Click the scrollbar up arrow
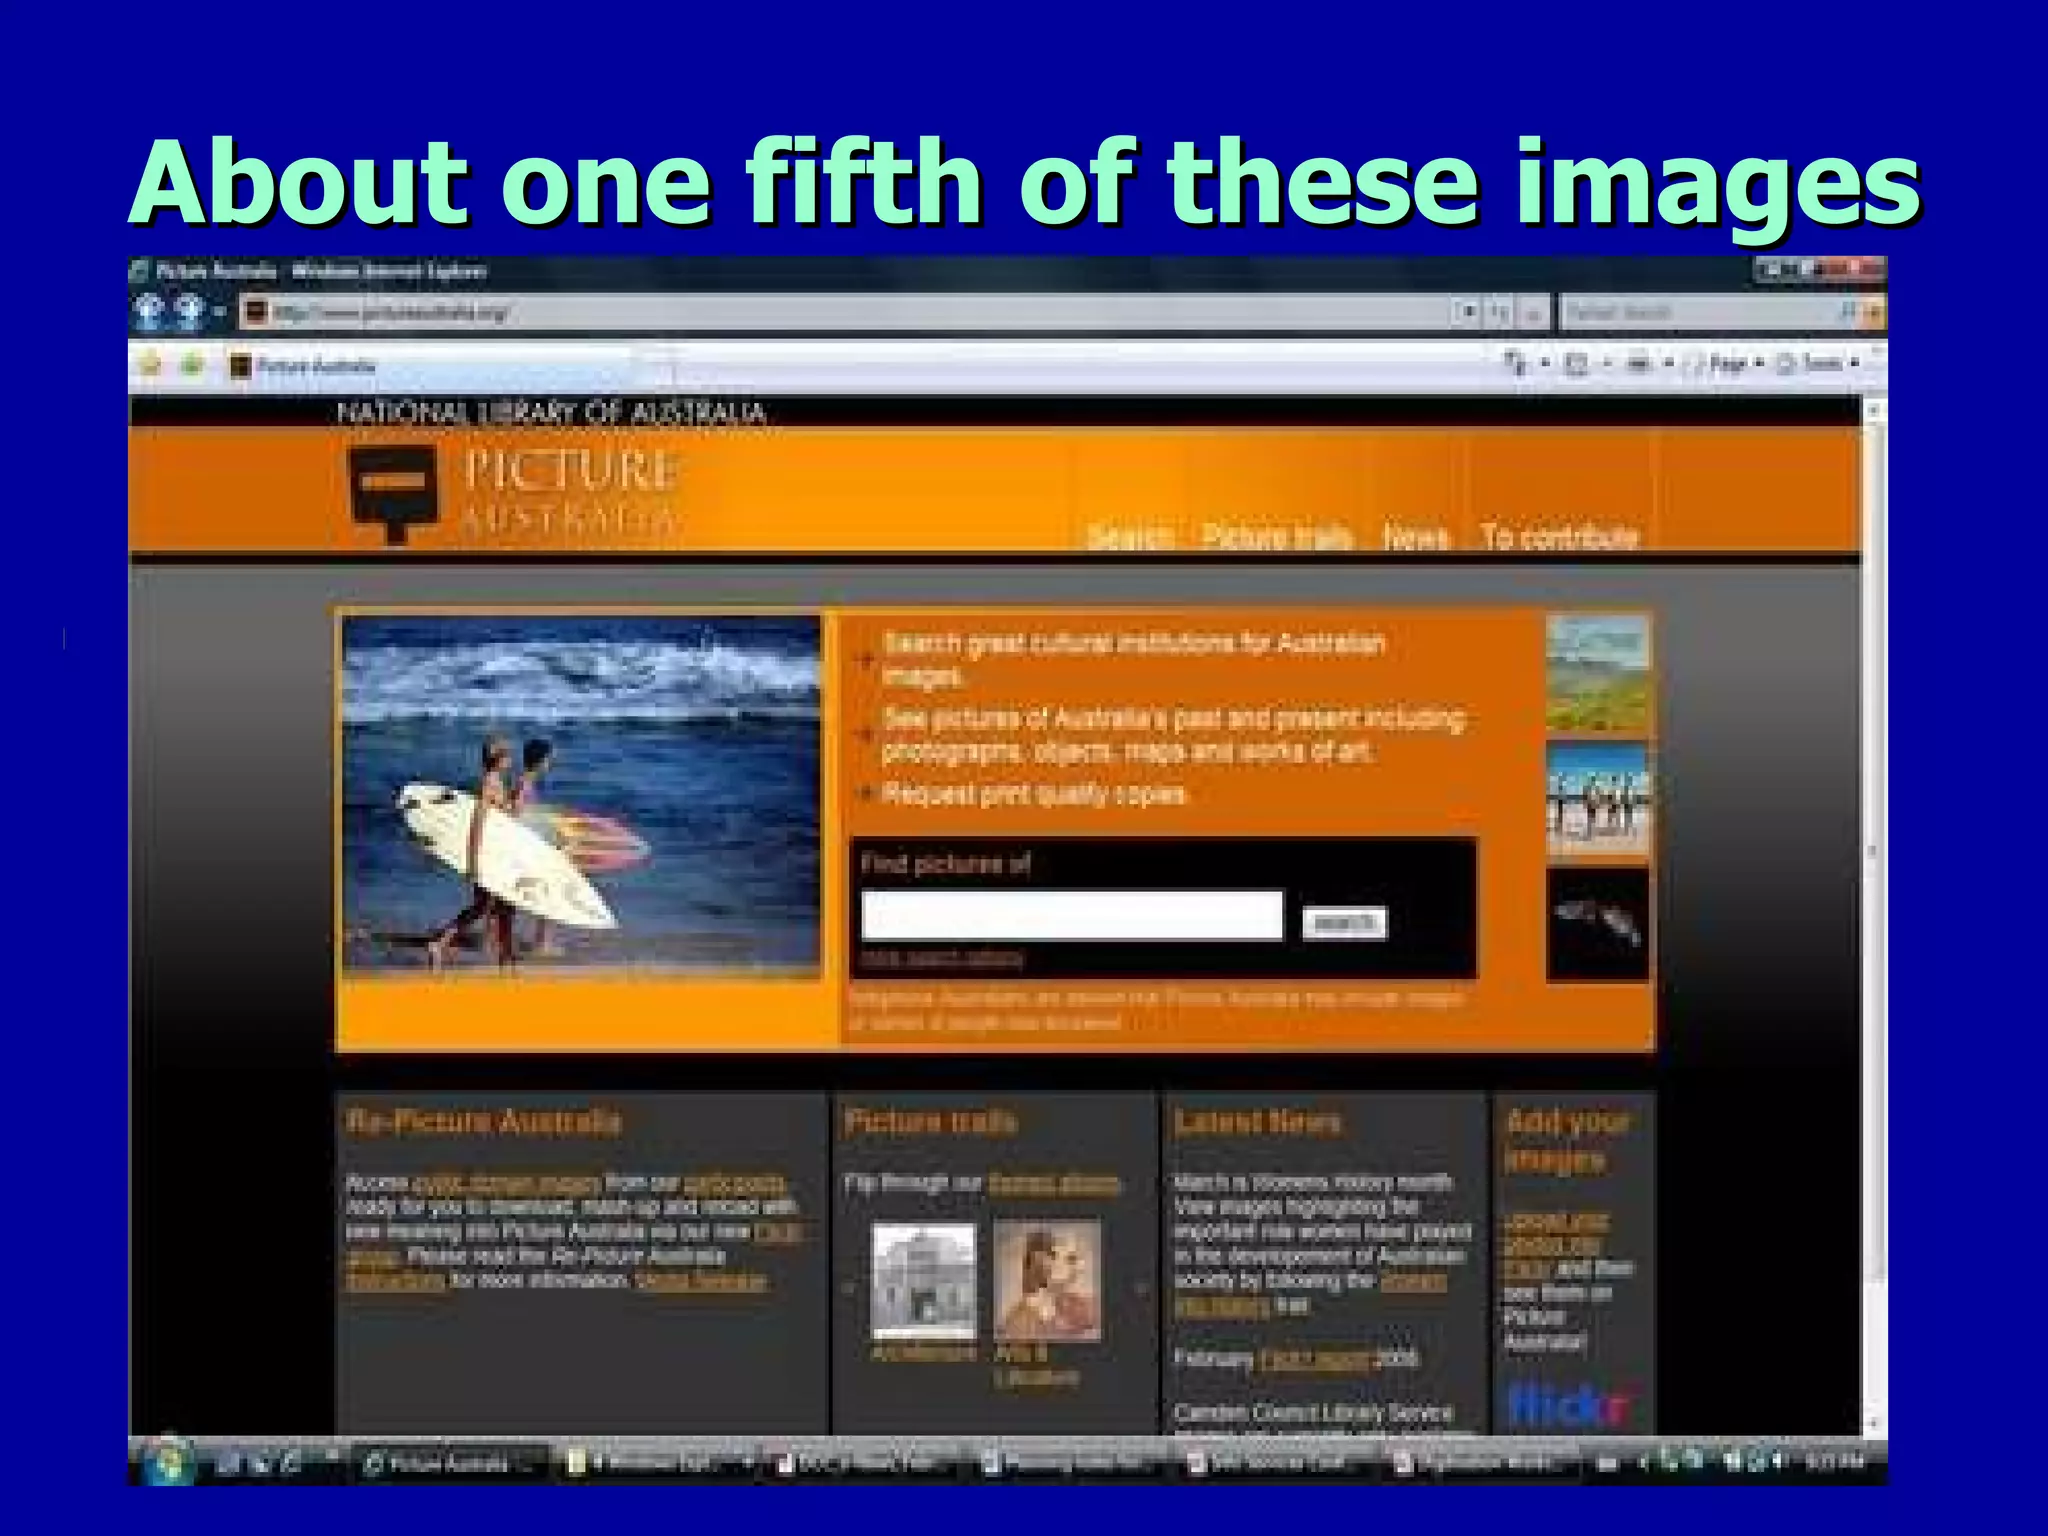This screenshot has width=2048, height=1536. (x=1873, y=410)
